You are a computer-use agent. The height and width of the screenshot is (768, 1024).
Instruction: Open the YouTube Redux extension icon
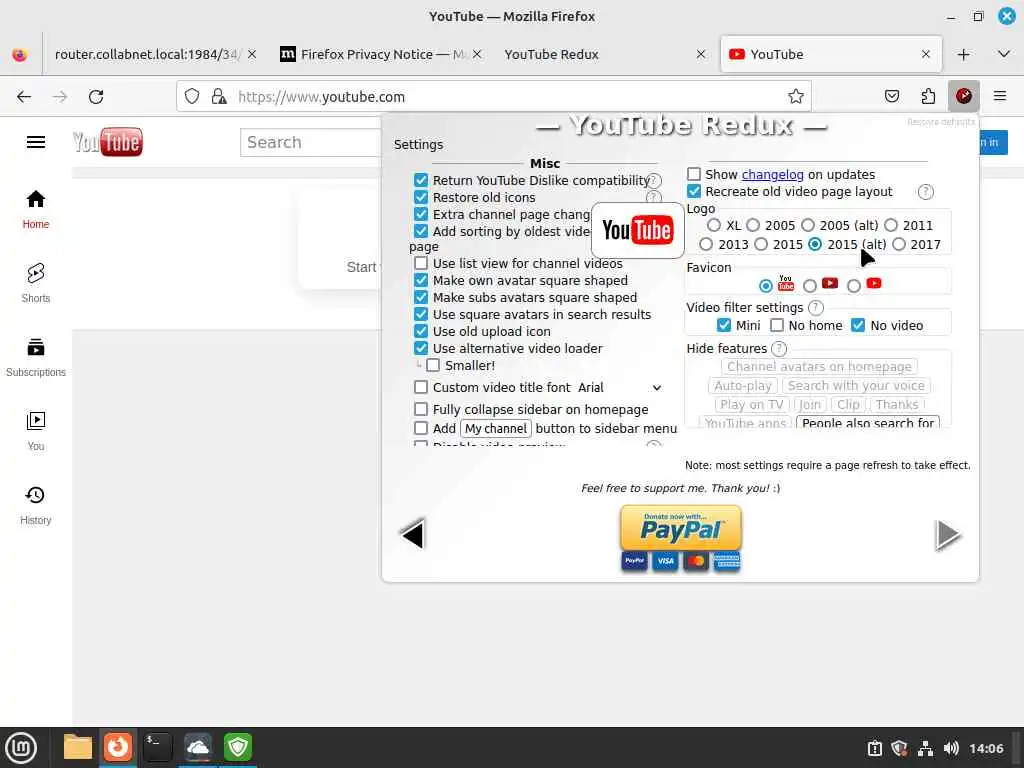click(x=963, y=97)
